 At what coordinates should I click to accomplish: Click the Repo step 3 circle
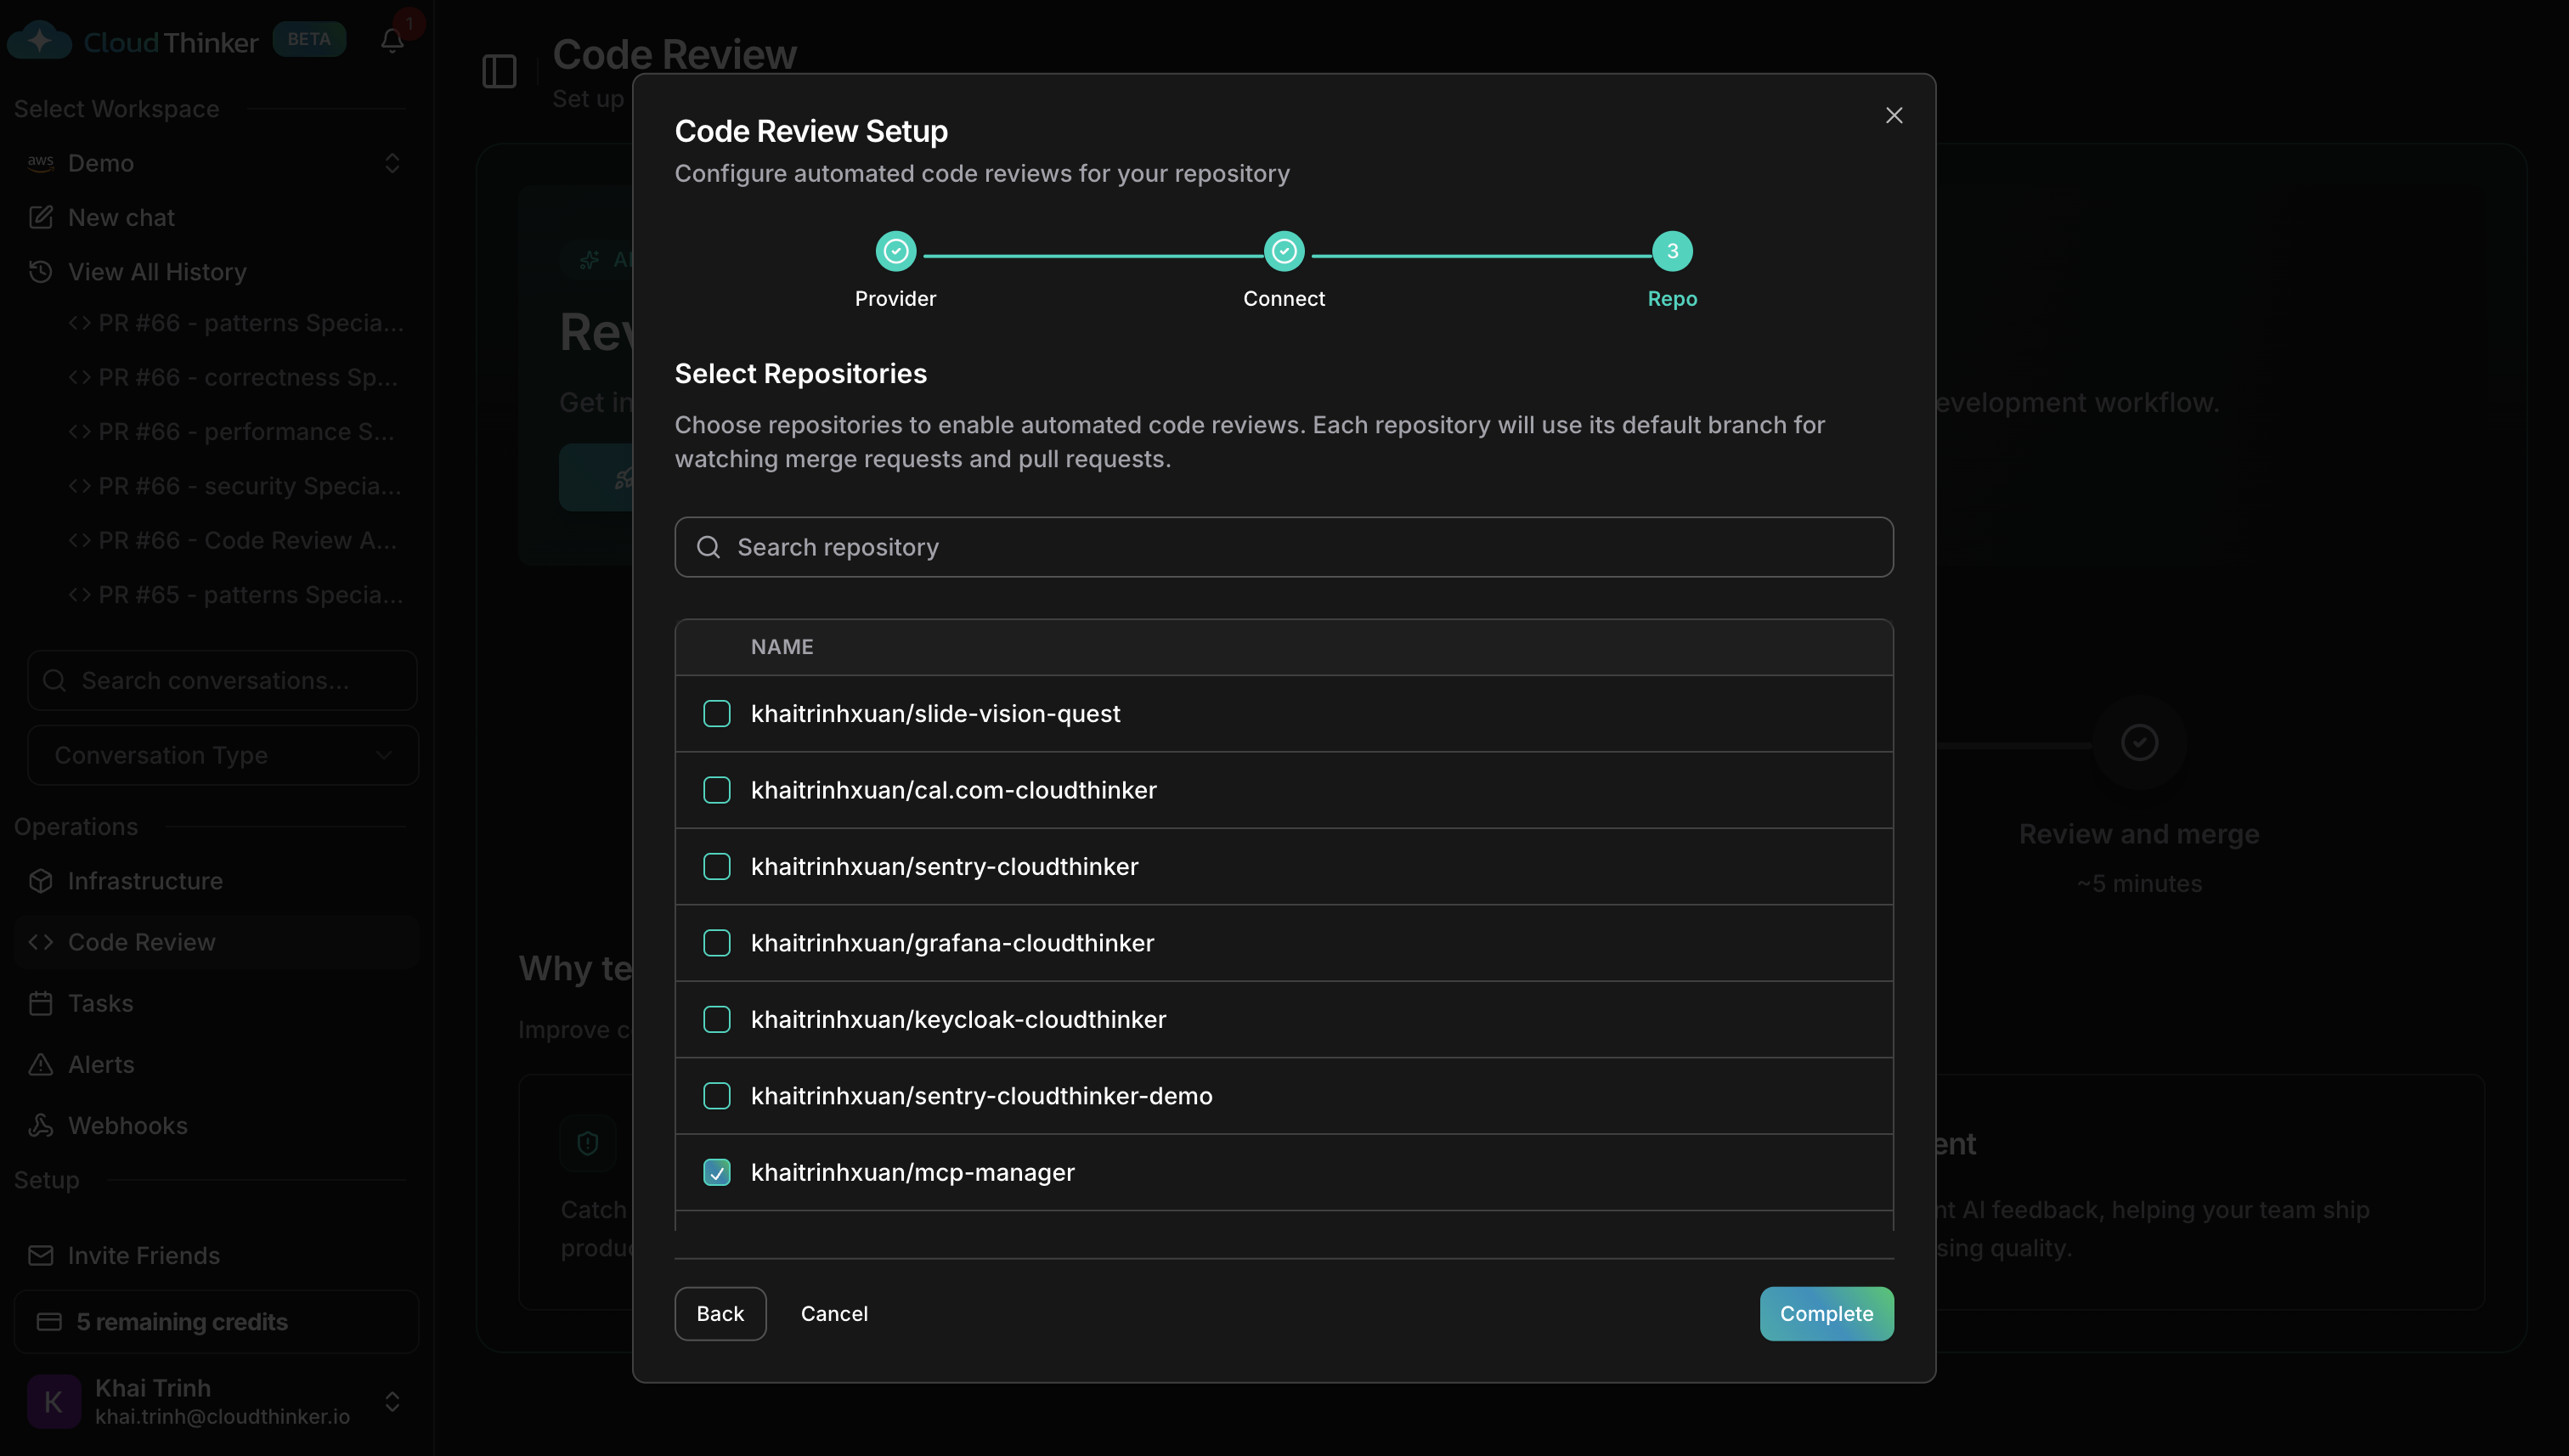[x=1671, y=252]
